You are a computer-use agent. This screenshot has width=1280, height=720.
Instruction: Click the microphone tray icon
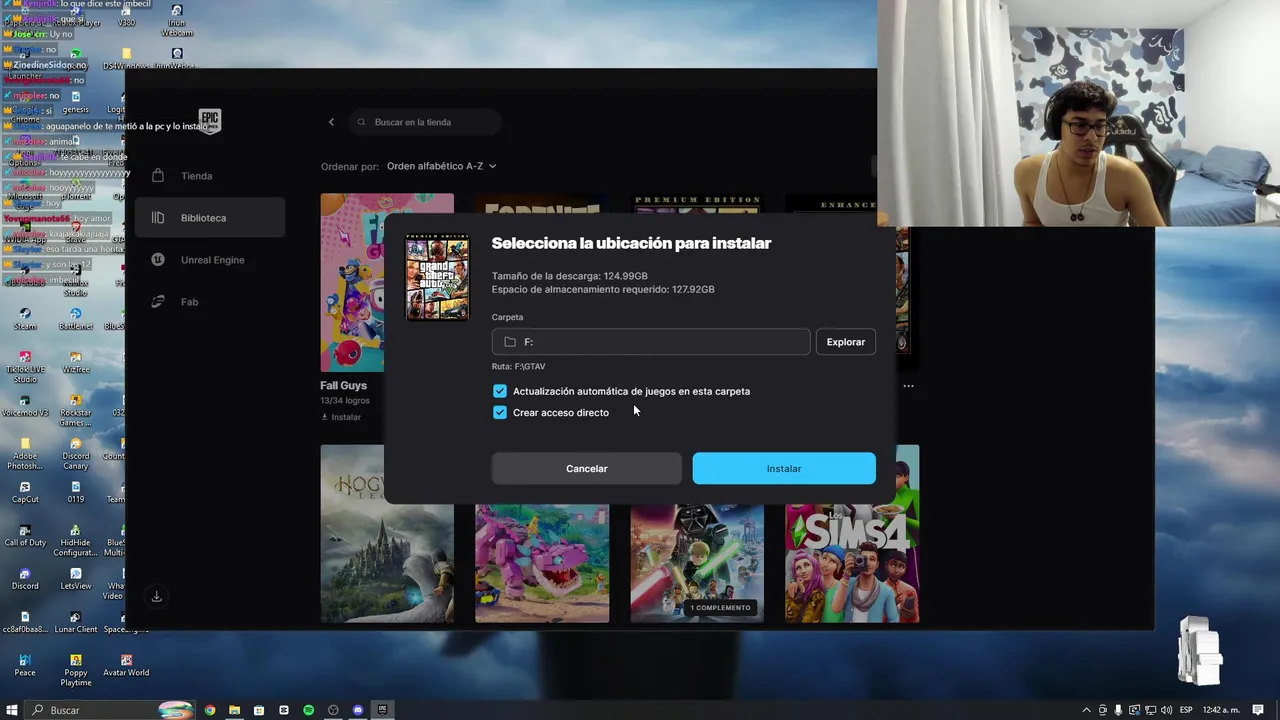1118,710
